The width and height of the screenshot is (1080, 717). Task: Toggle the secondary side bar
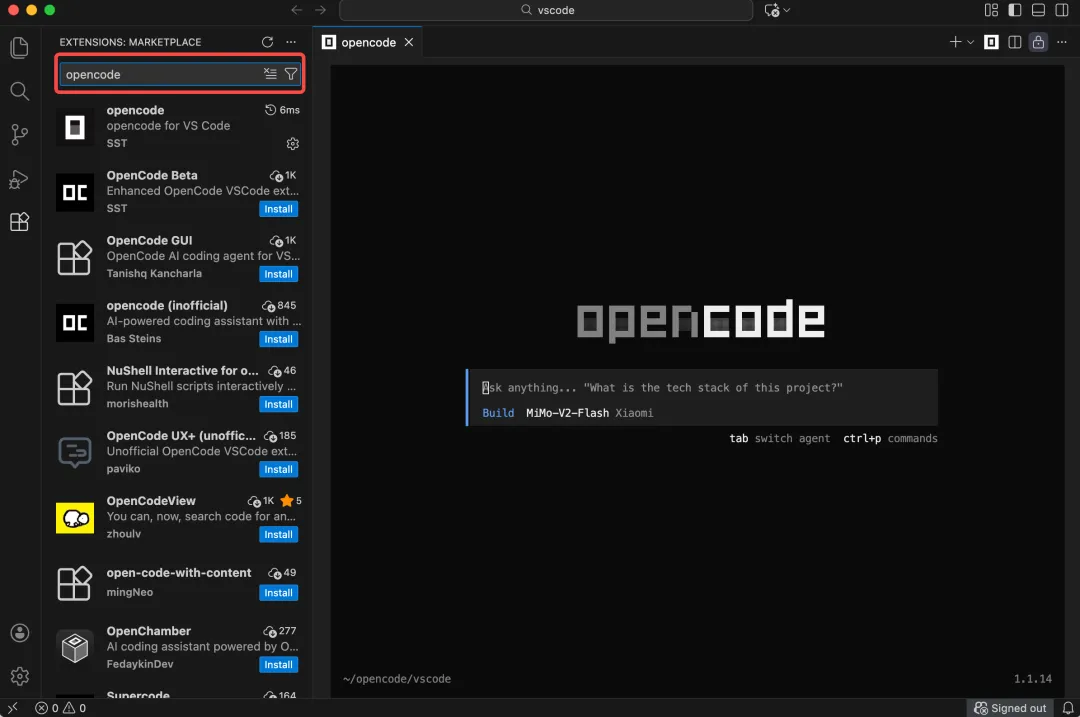(x=1061, y=10)
